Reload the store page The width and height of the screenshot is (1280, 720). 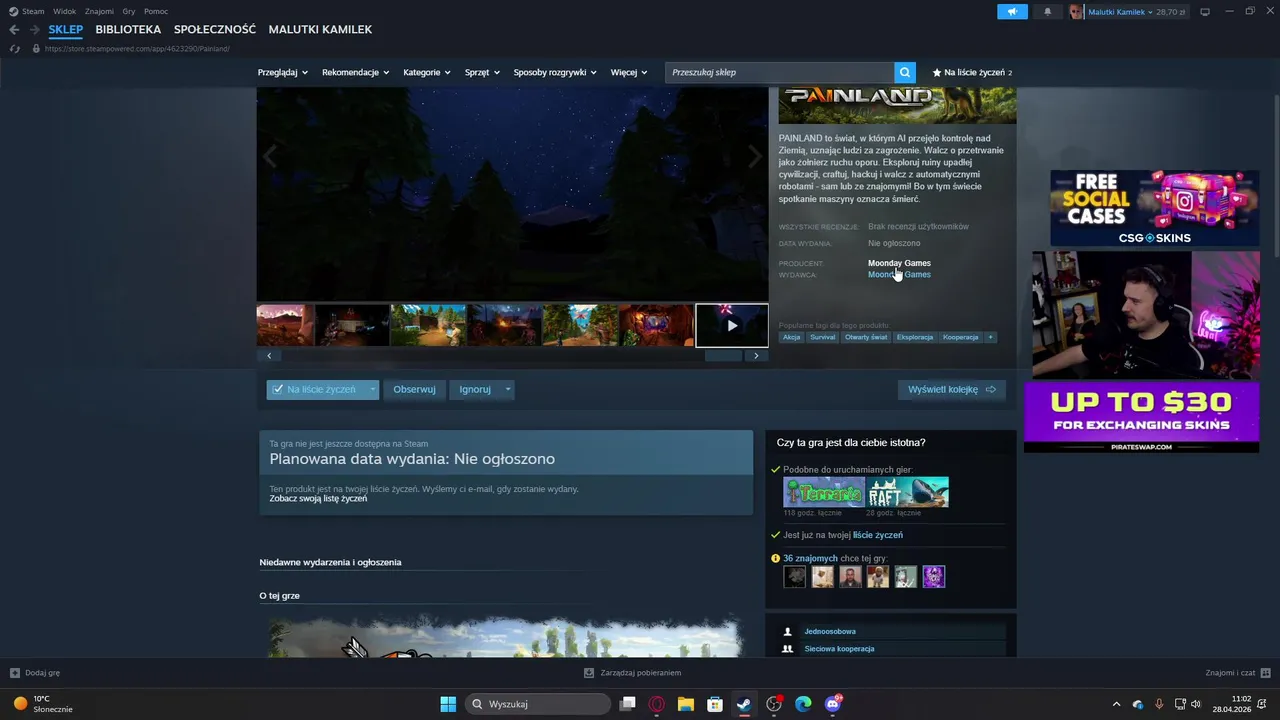(x=15, y=48)
